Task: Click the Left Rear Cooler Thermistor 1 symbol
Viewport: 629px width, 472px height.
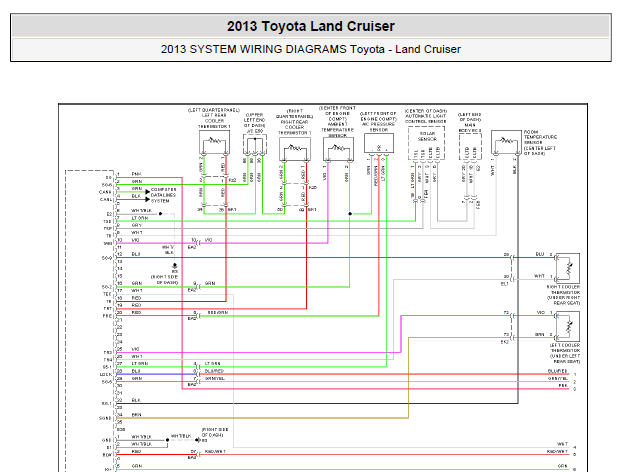Action: click(x=214, y=143)
